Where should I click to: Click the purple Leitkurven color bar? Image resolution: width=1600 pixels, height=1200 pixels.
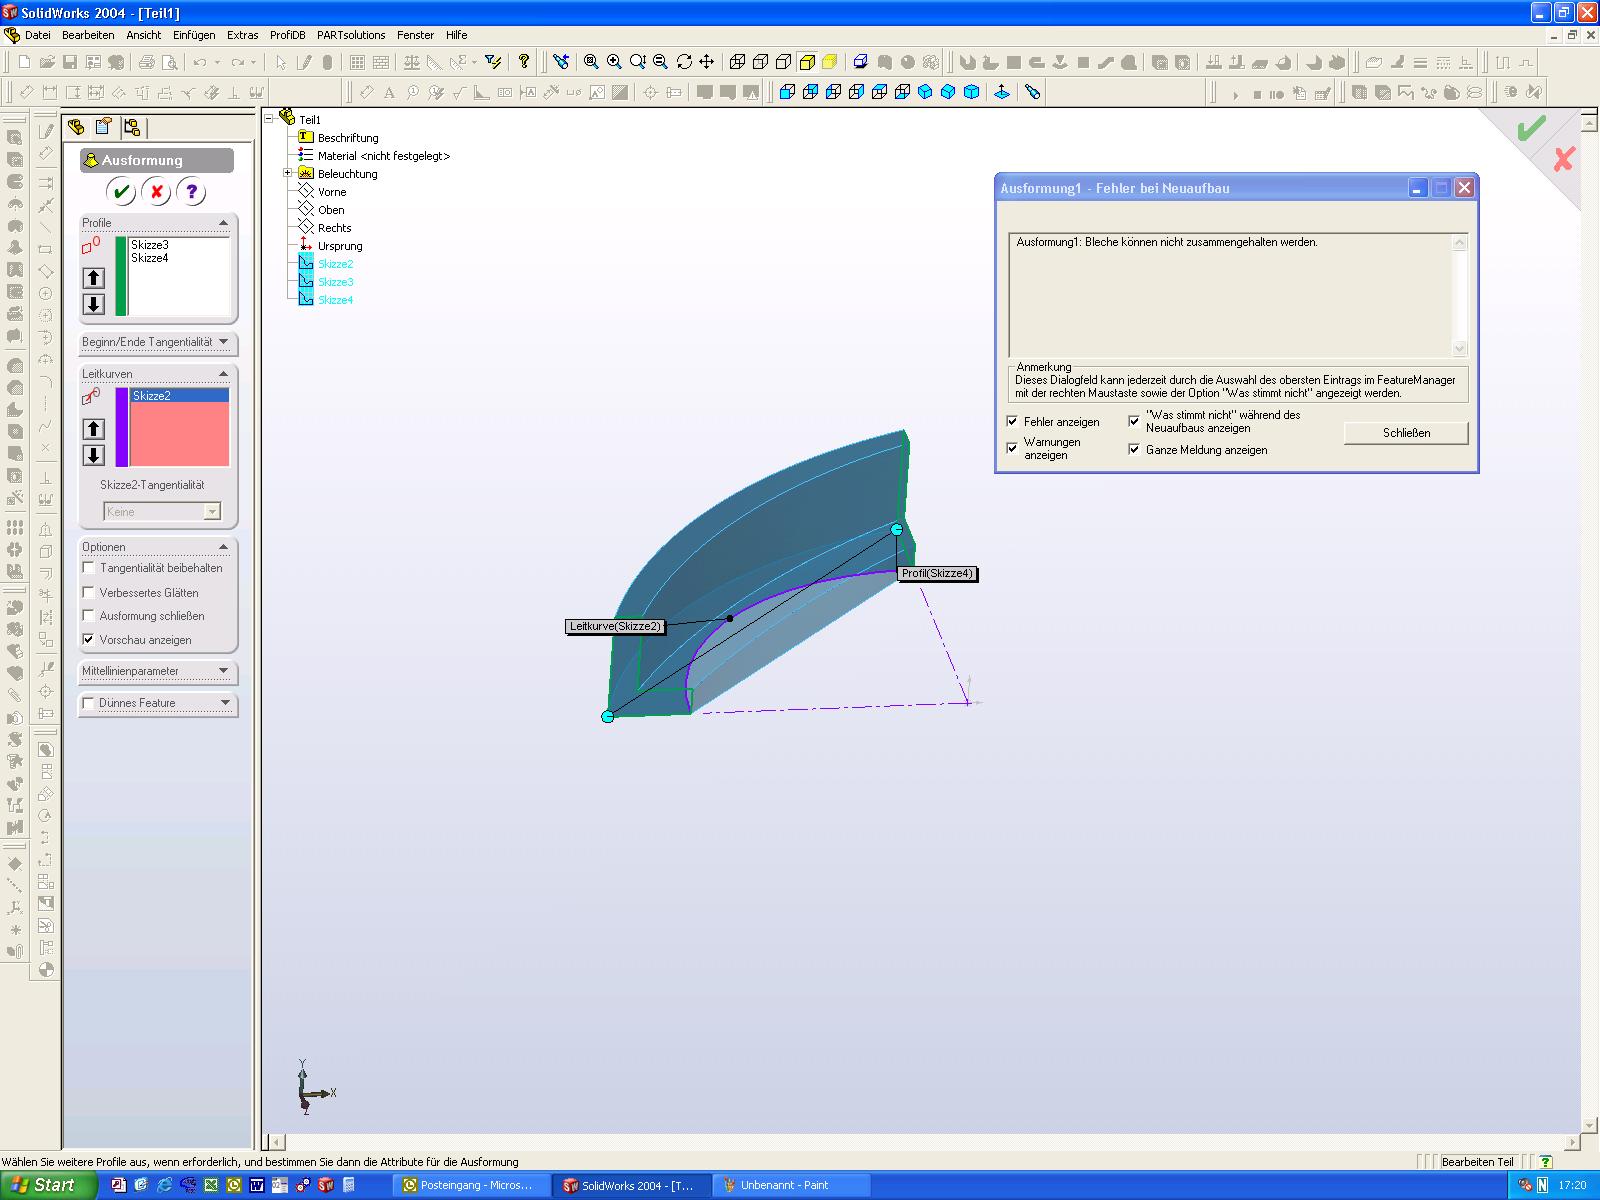click(122, 427)
